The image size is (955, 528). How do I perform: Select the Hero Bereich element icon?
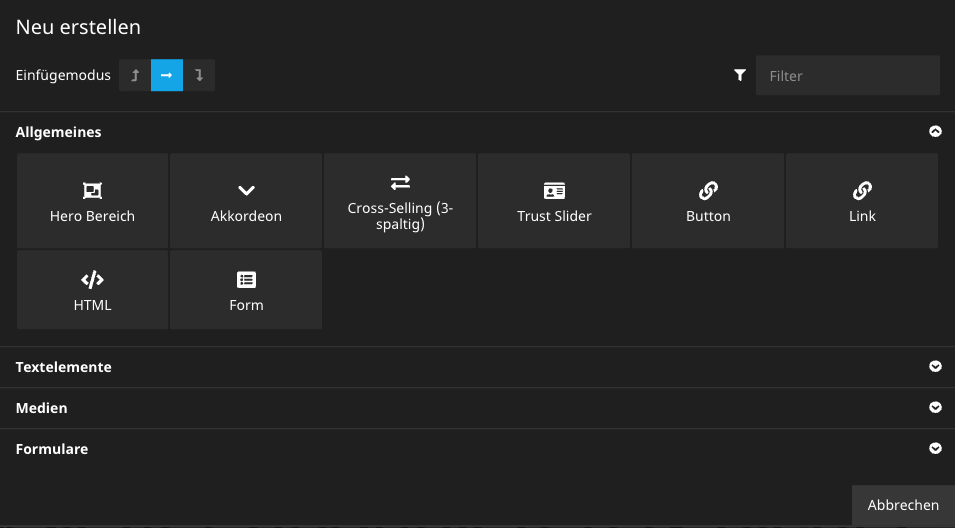pyautogui.click(x=92, y=190)
